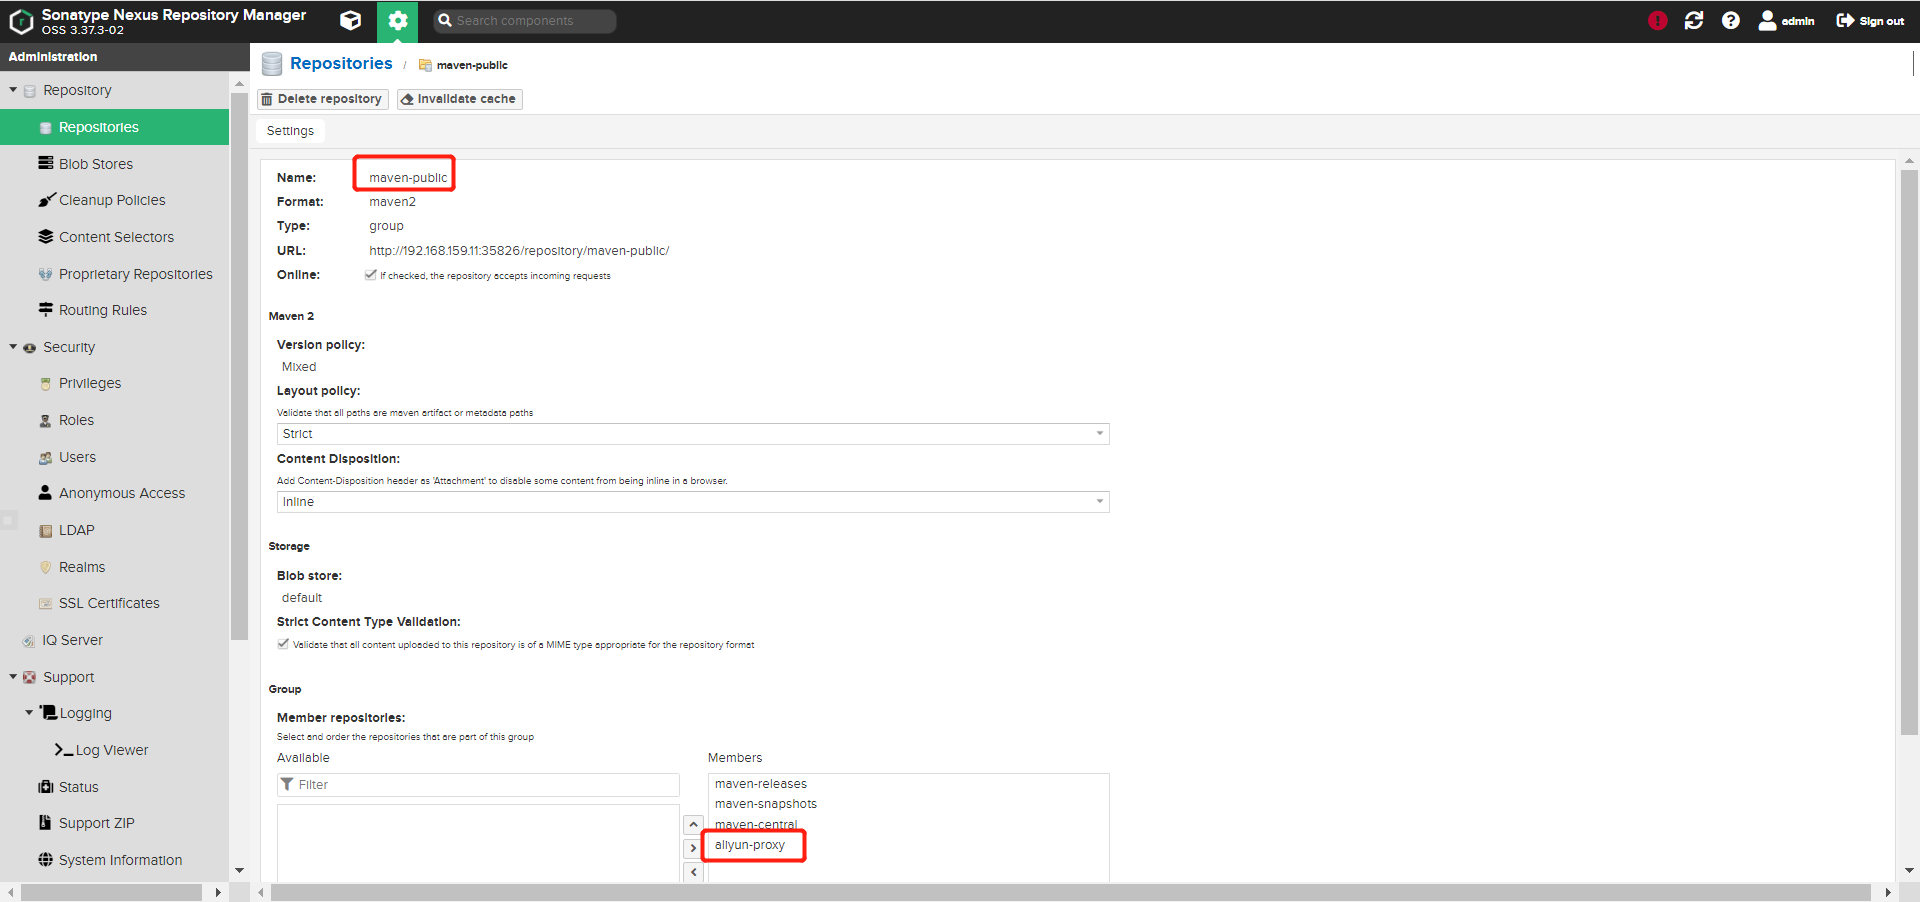This screenshot has width=1920, height=902.
Task: Toggle the Online checkbox
Action: pyautogui.click(x=371, y=275)
